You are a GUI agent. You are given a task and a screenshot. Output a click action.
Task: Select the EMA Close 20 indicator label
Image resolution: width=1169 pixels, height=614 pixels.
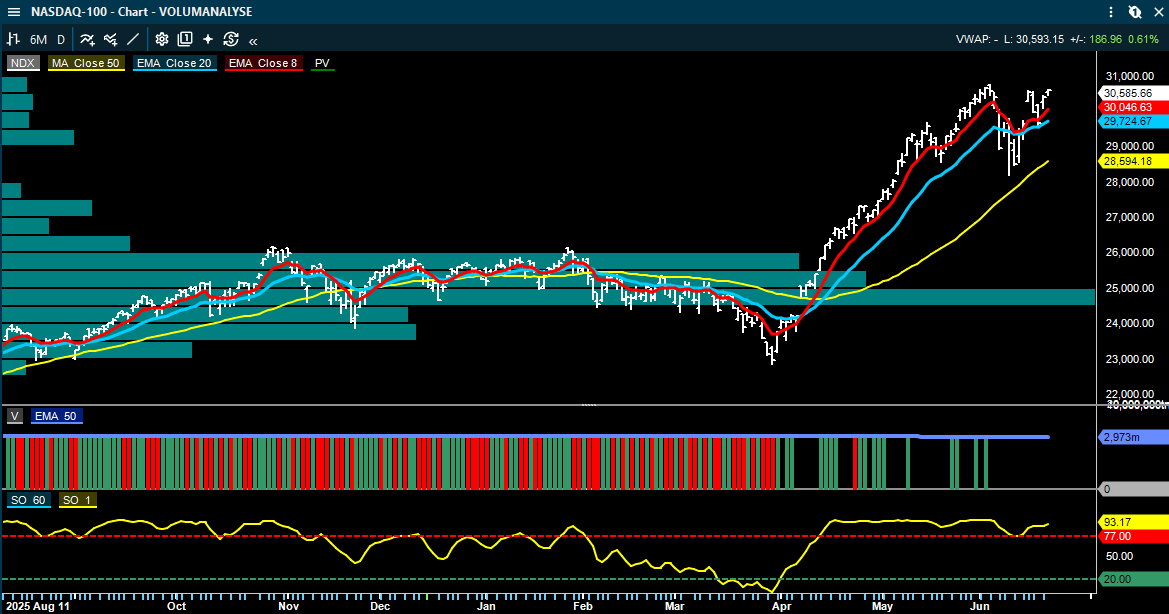[x=174, y=63]
